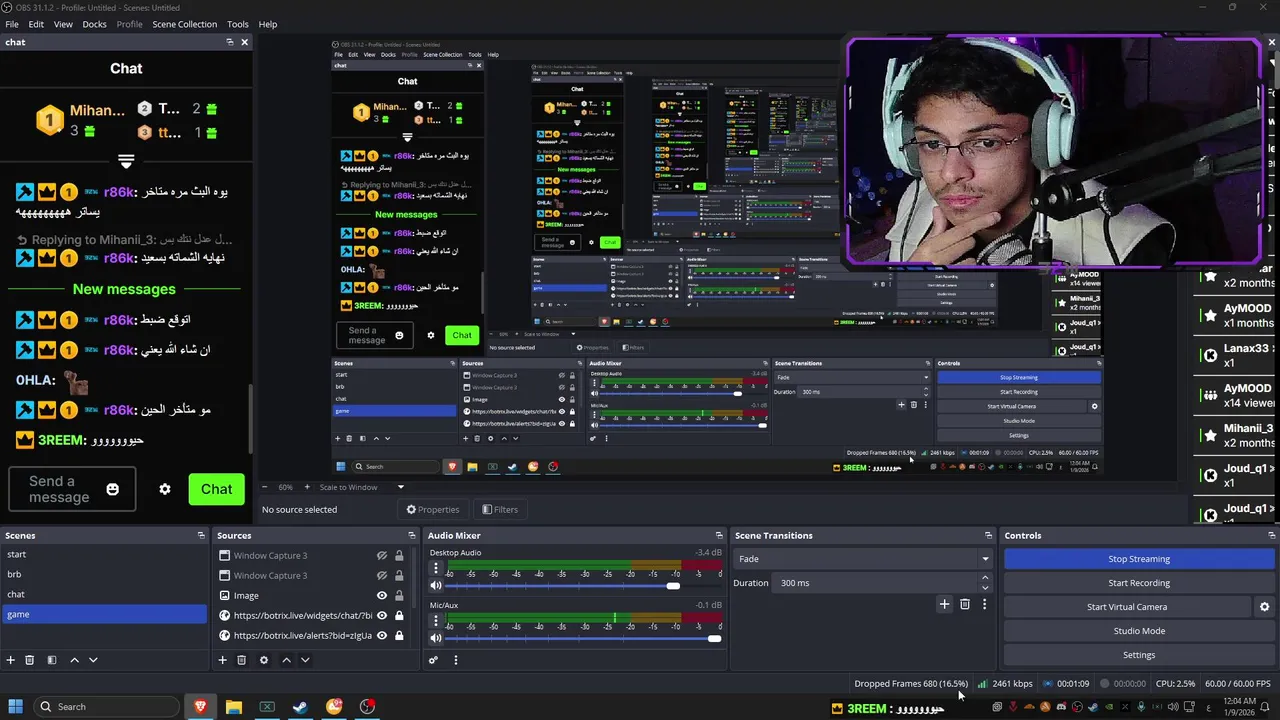Screen dimensions: 1280x720
Task: Open the Docks menu
Action: tap(94, 24)
